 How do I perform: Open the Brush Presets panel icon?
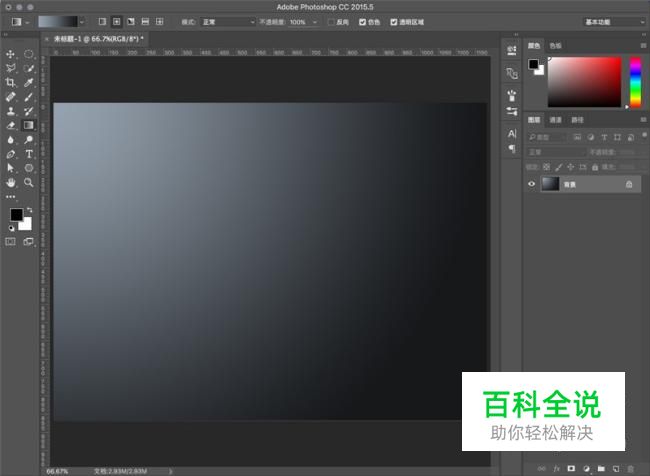512,111
